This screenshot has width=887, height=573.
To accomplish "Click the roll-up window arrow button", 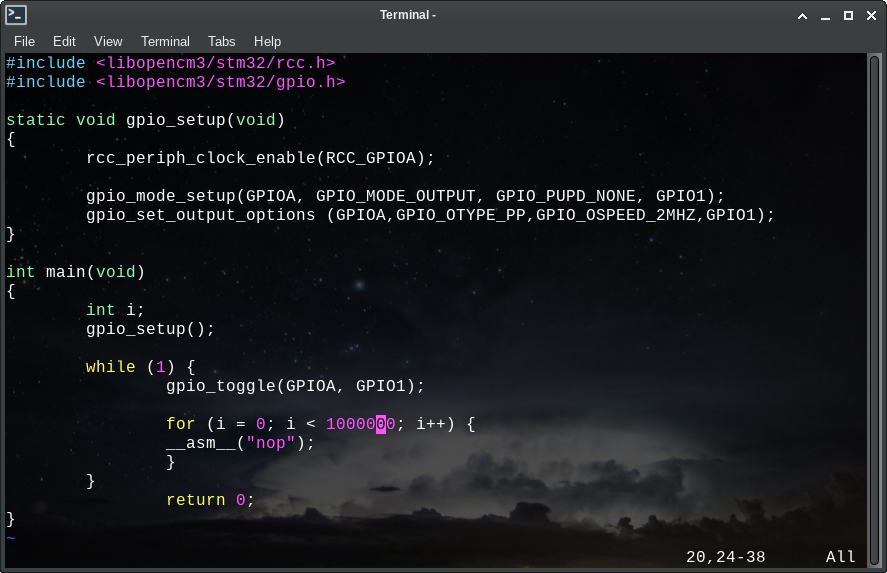I will 801,16.
